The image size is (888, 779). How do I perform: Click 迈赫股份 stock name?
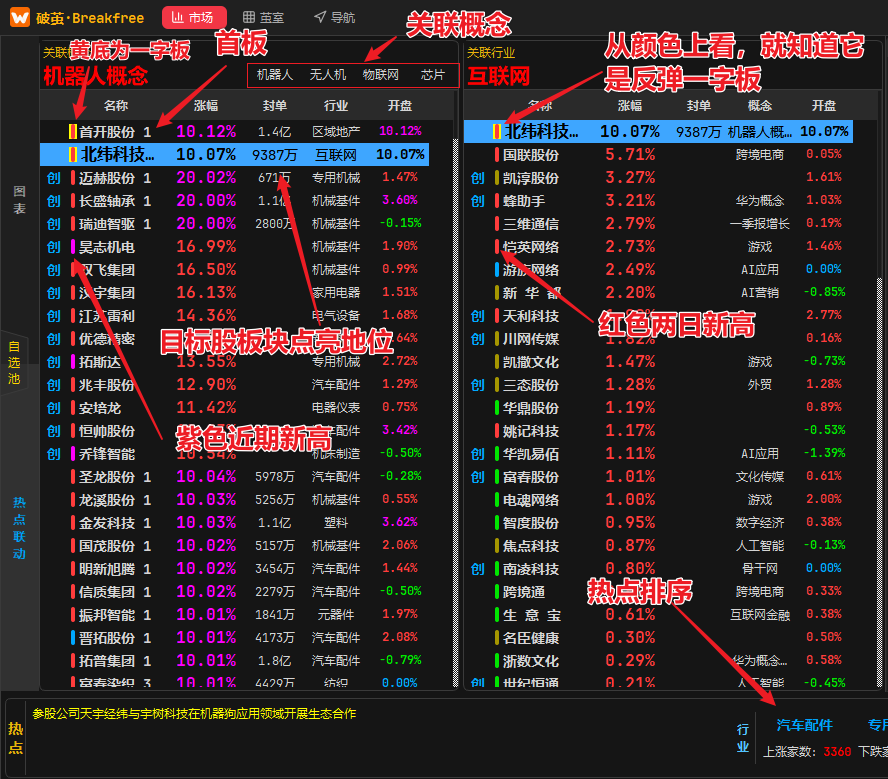coord(106,178)
